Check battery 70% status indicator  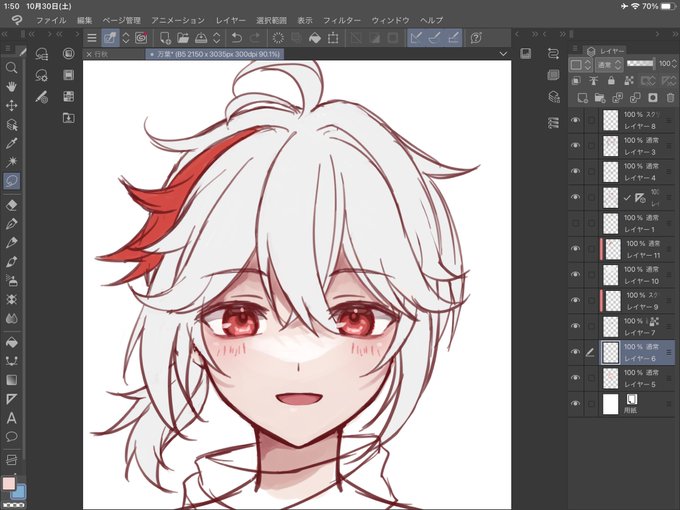(x=658, y=6)
